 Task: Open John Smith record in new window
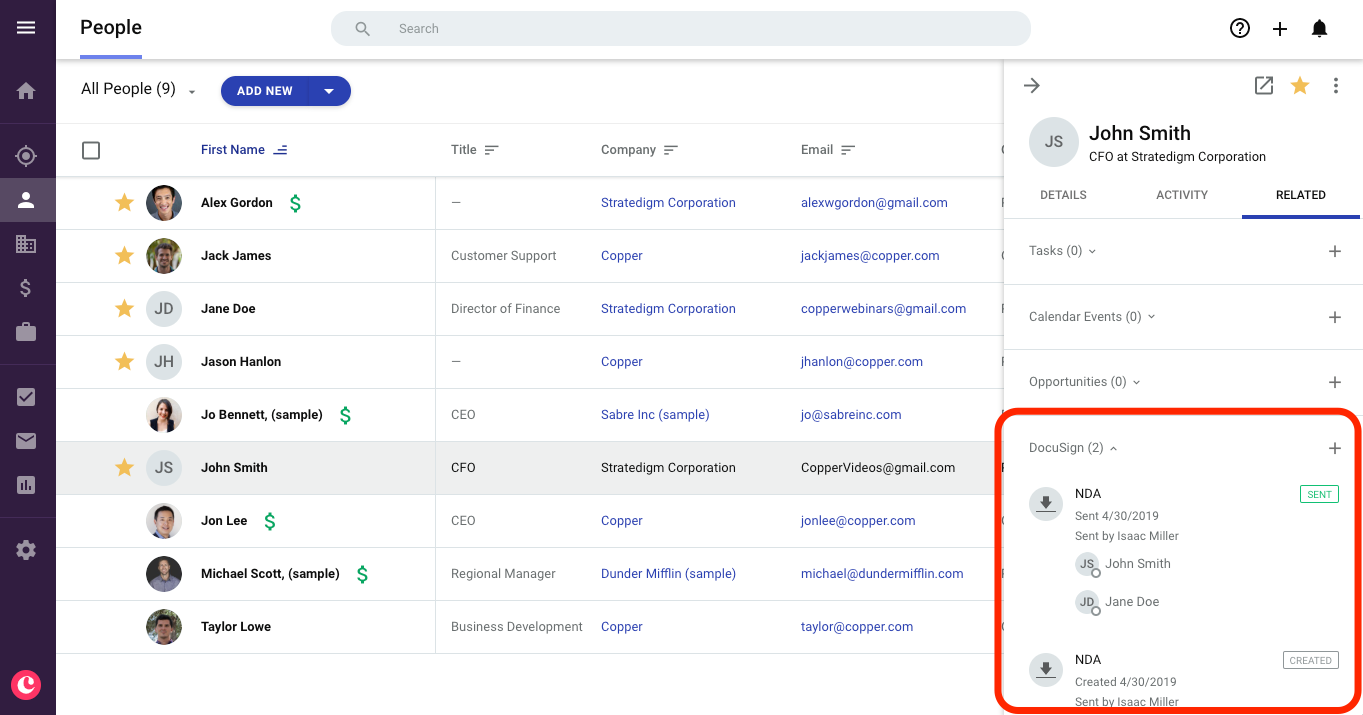[x=1264, y=86]
